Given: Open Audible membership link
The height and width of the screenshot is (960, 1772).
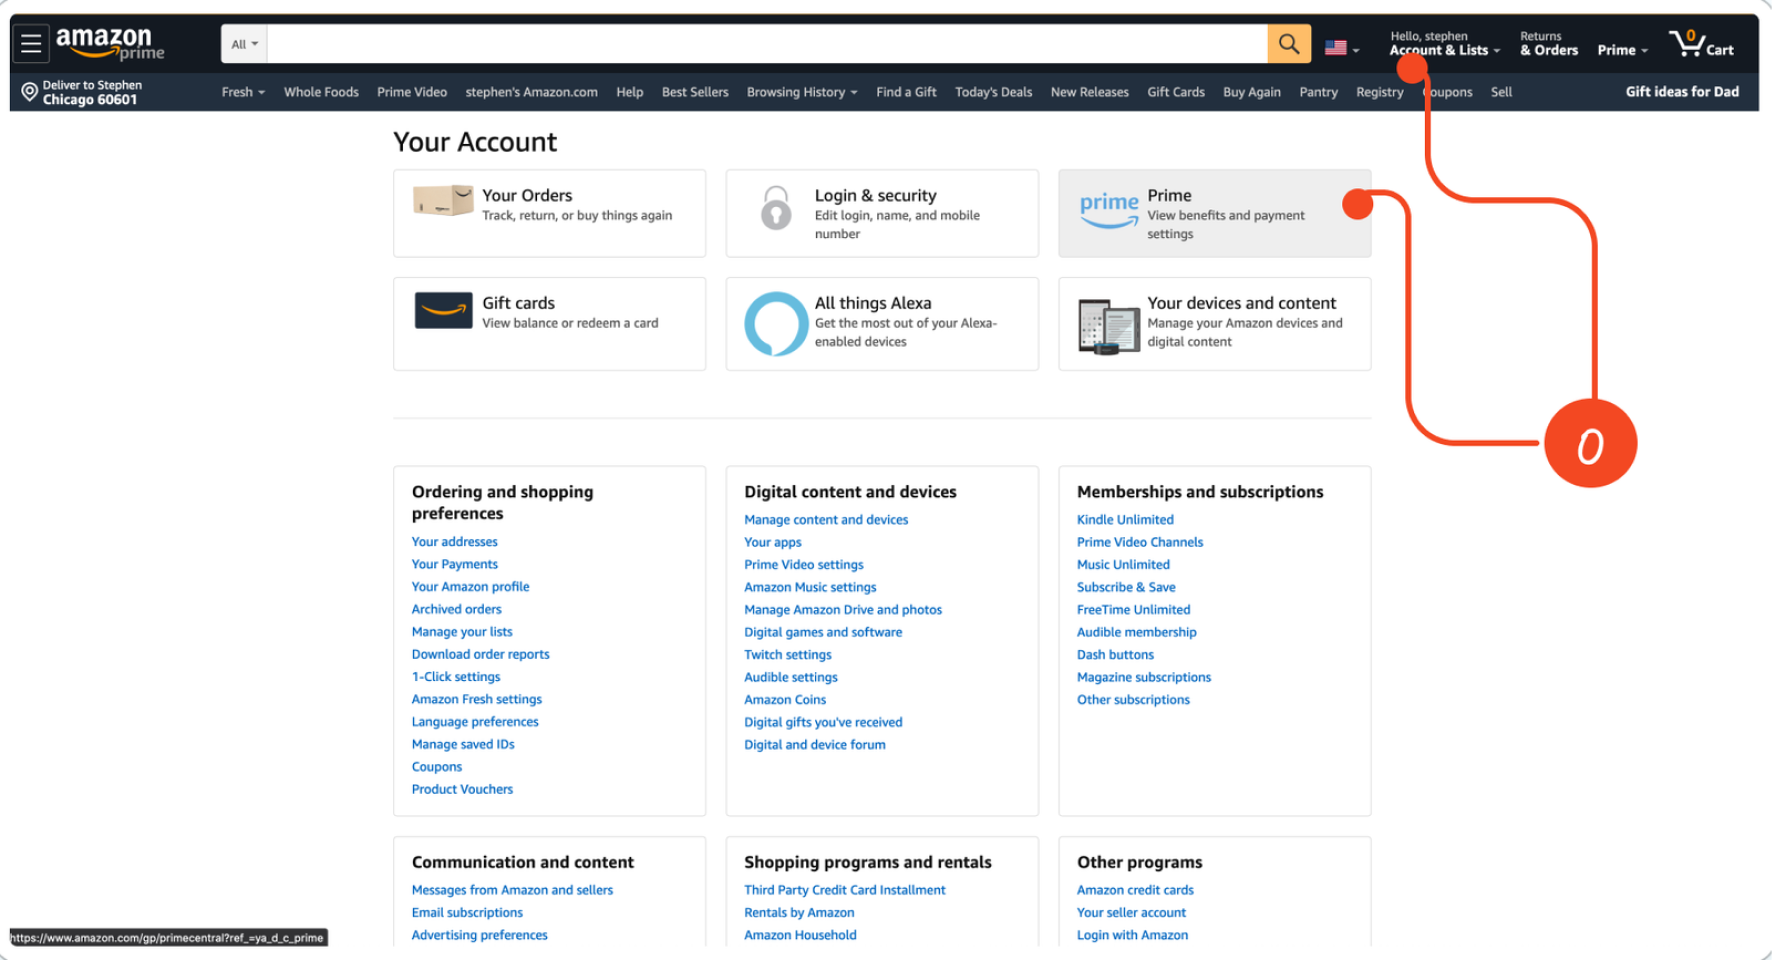Looking at the screenshot, I should click(1136, 632).
